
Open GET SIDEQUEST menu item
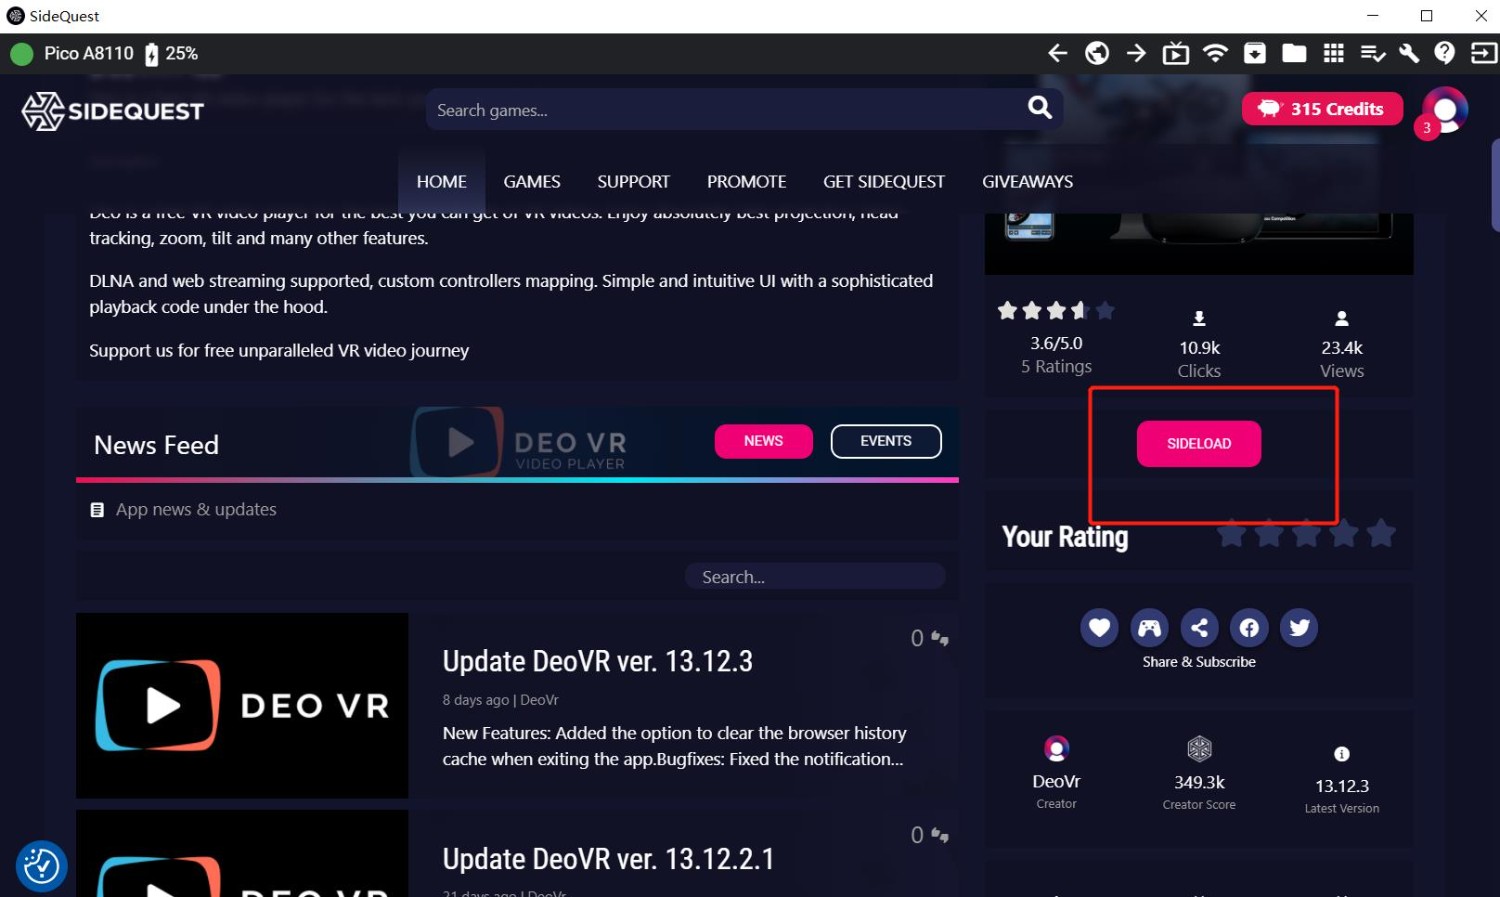pyautogui.click(x=884, y=181)
